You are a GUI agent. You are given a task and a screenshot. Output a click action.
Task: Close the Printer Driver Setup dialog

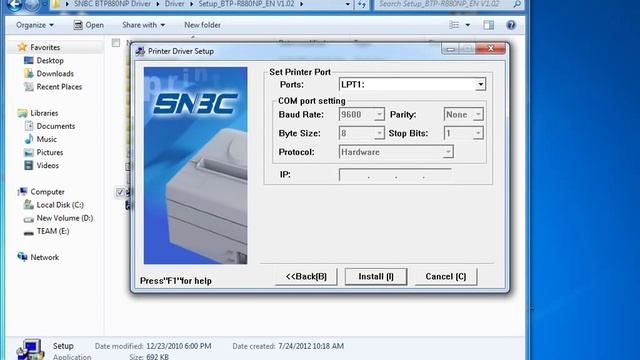[491, 49]
